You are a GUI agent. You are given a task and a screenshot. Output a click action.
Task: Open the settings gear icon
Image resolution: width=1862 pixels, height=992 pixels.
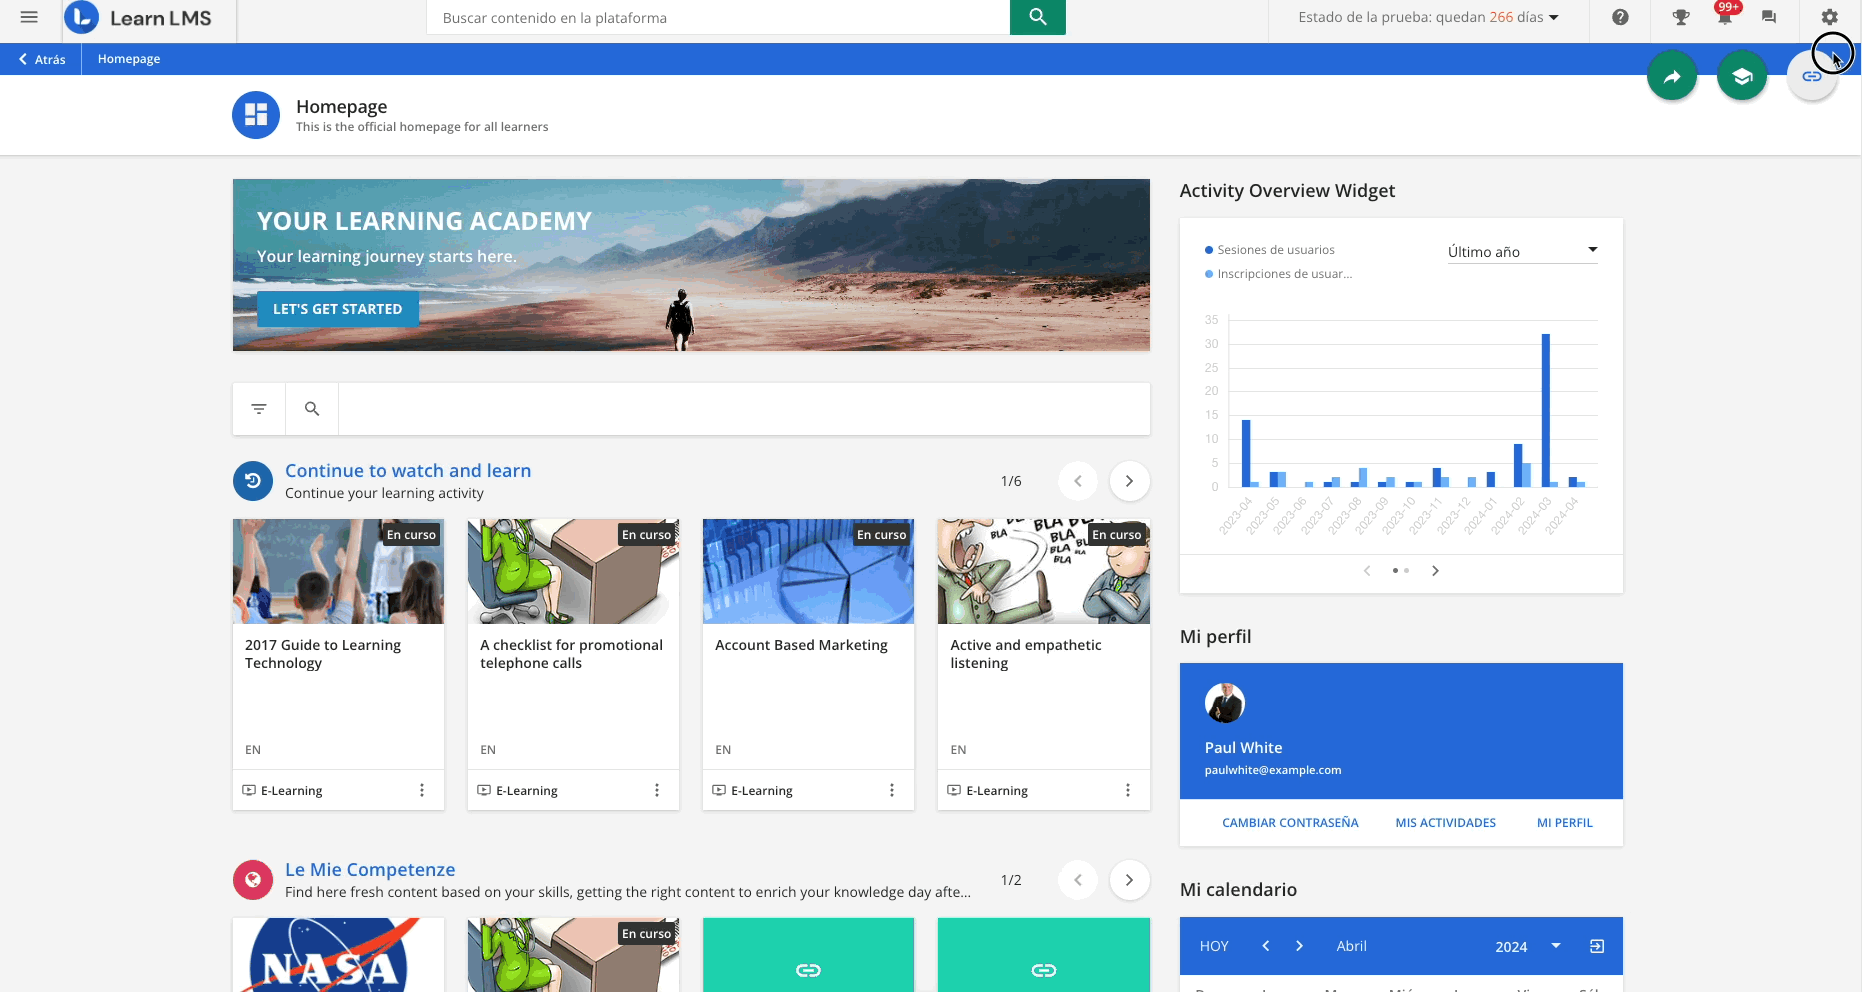[x=1829, y=17]
